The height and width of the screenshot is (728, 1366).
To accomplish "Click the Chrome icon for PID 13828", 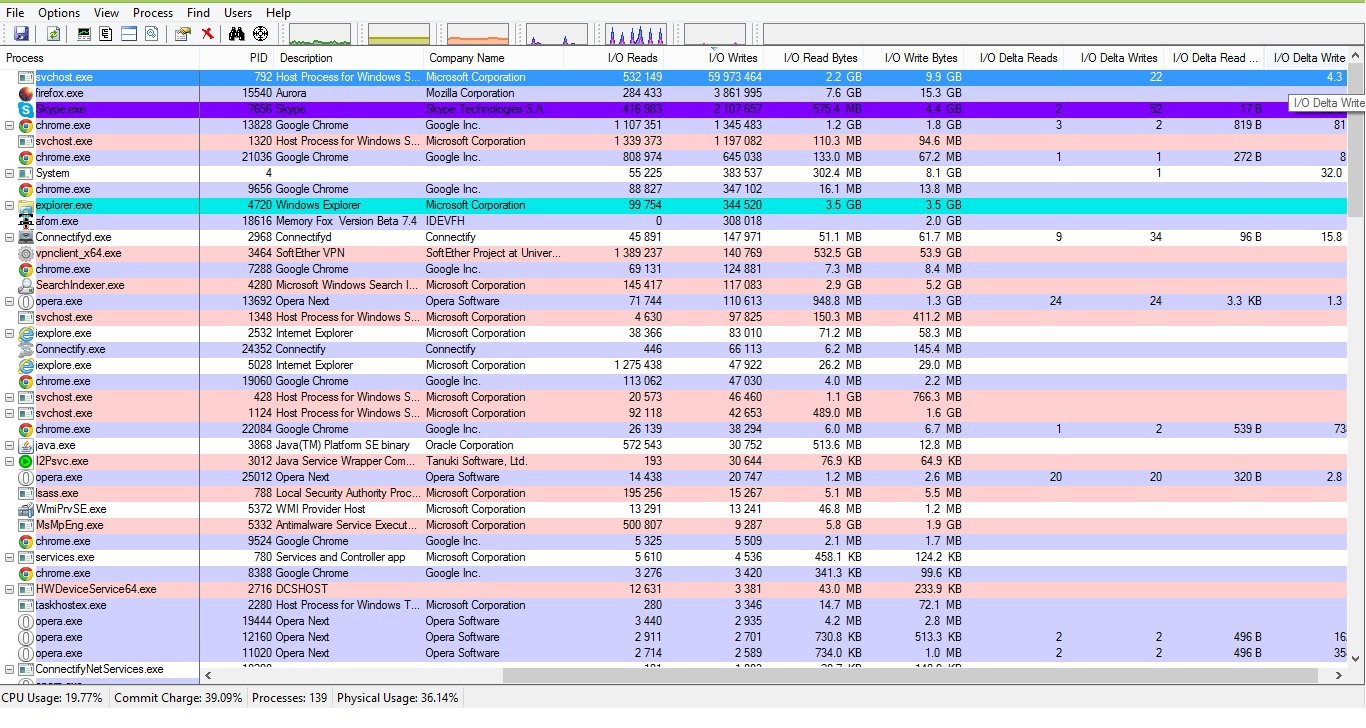I will pos(26,125).
